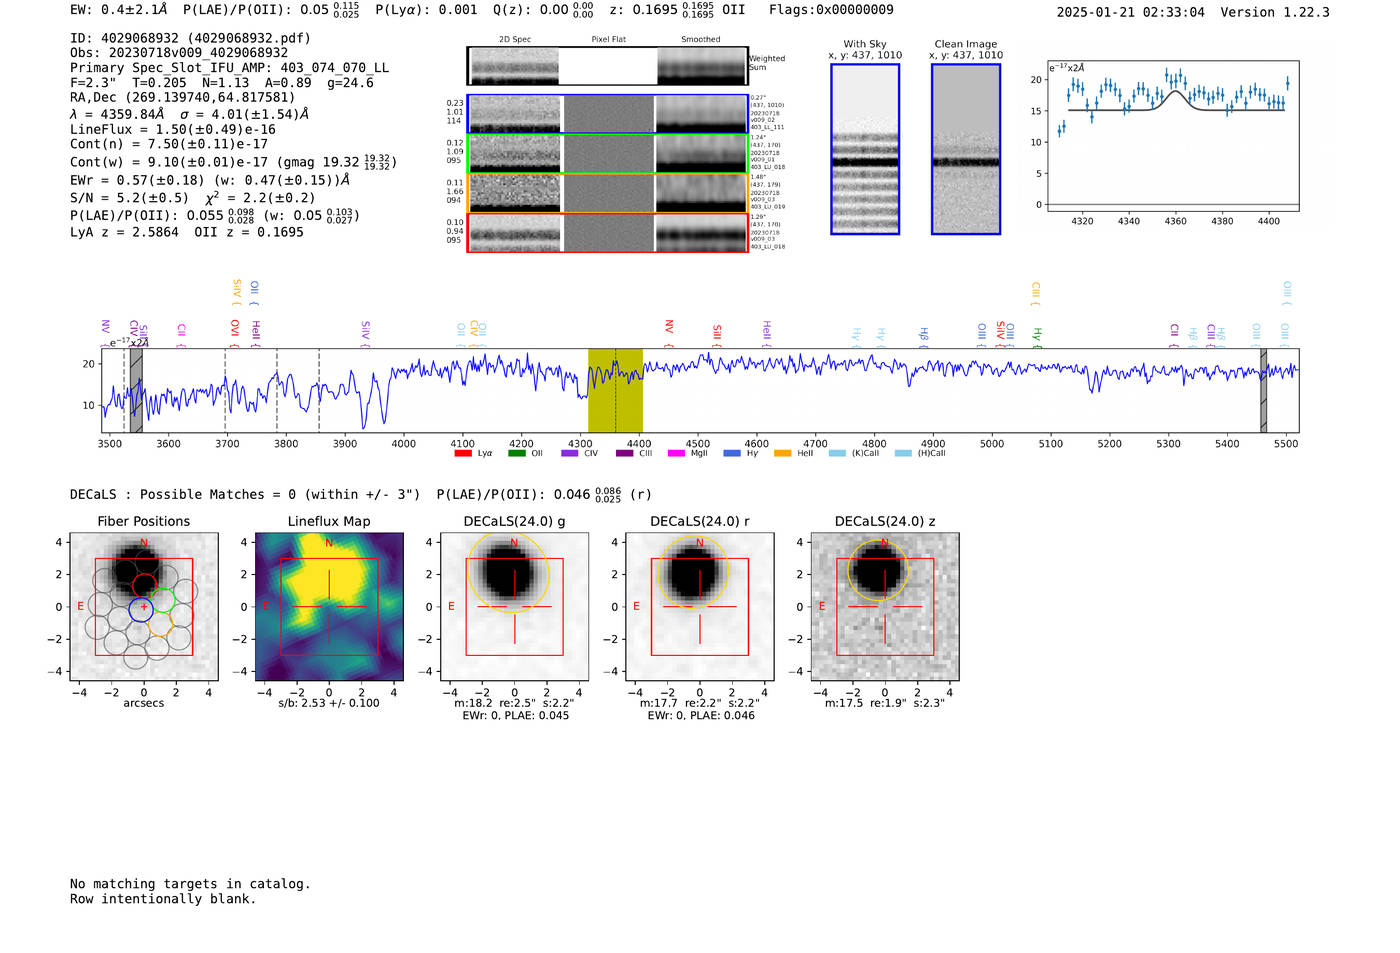Open the Clean Image cutout
Viewport: 1400px width, 953px height.
coord(966,149)
